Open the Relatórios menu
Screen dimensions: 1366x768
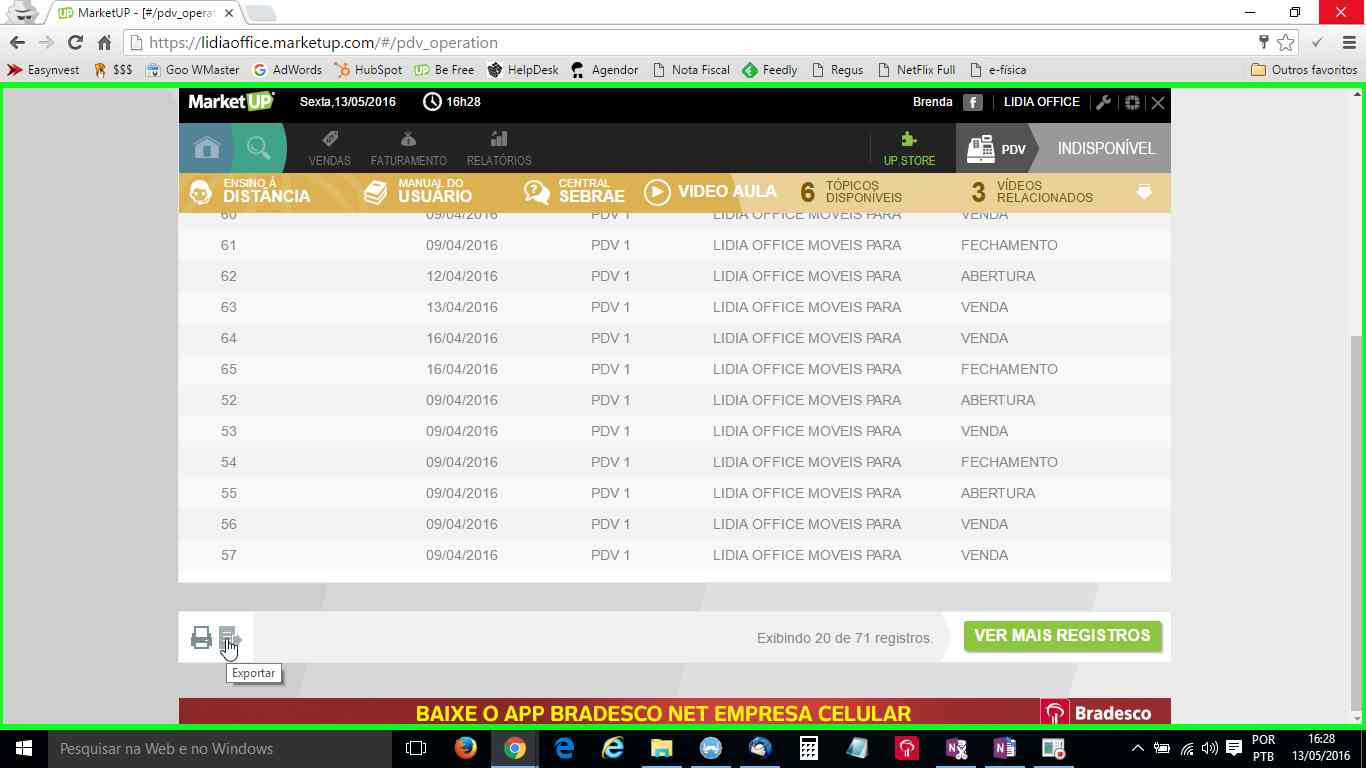click(x=499, y=148)
